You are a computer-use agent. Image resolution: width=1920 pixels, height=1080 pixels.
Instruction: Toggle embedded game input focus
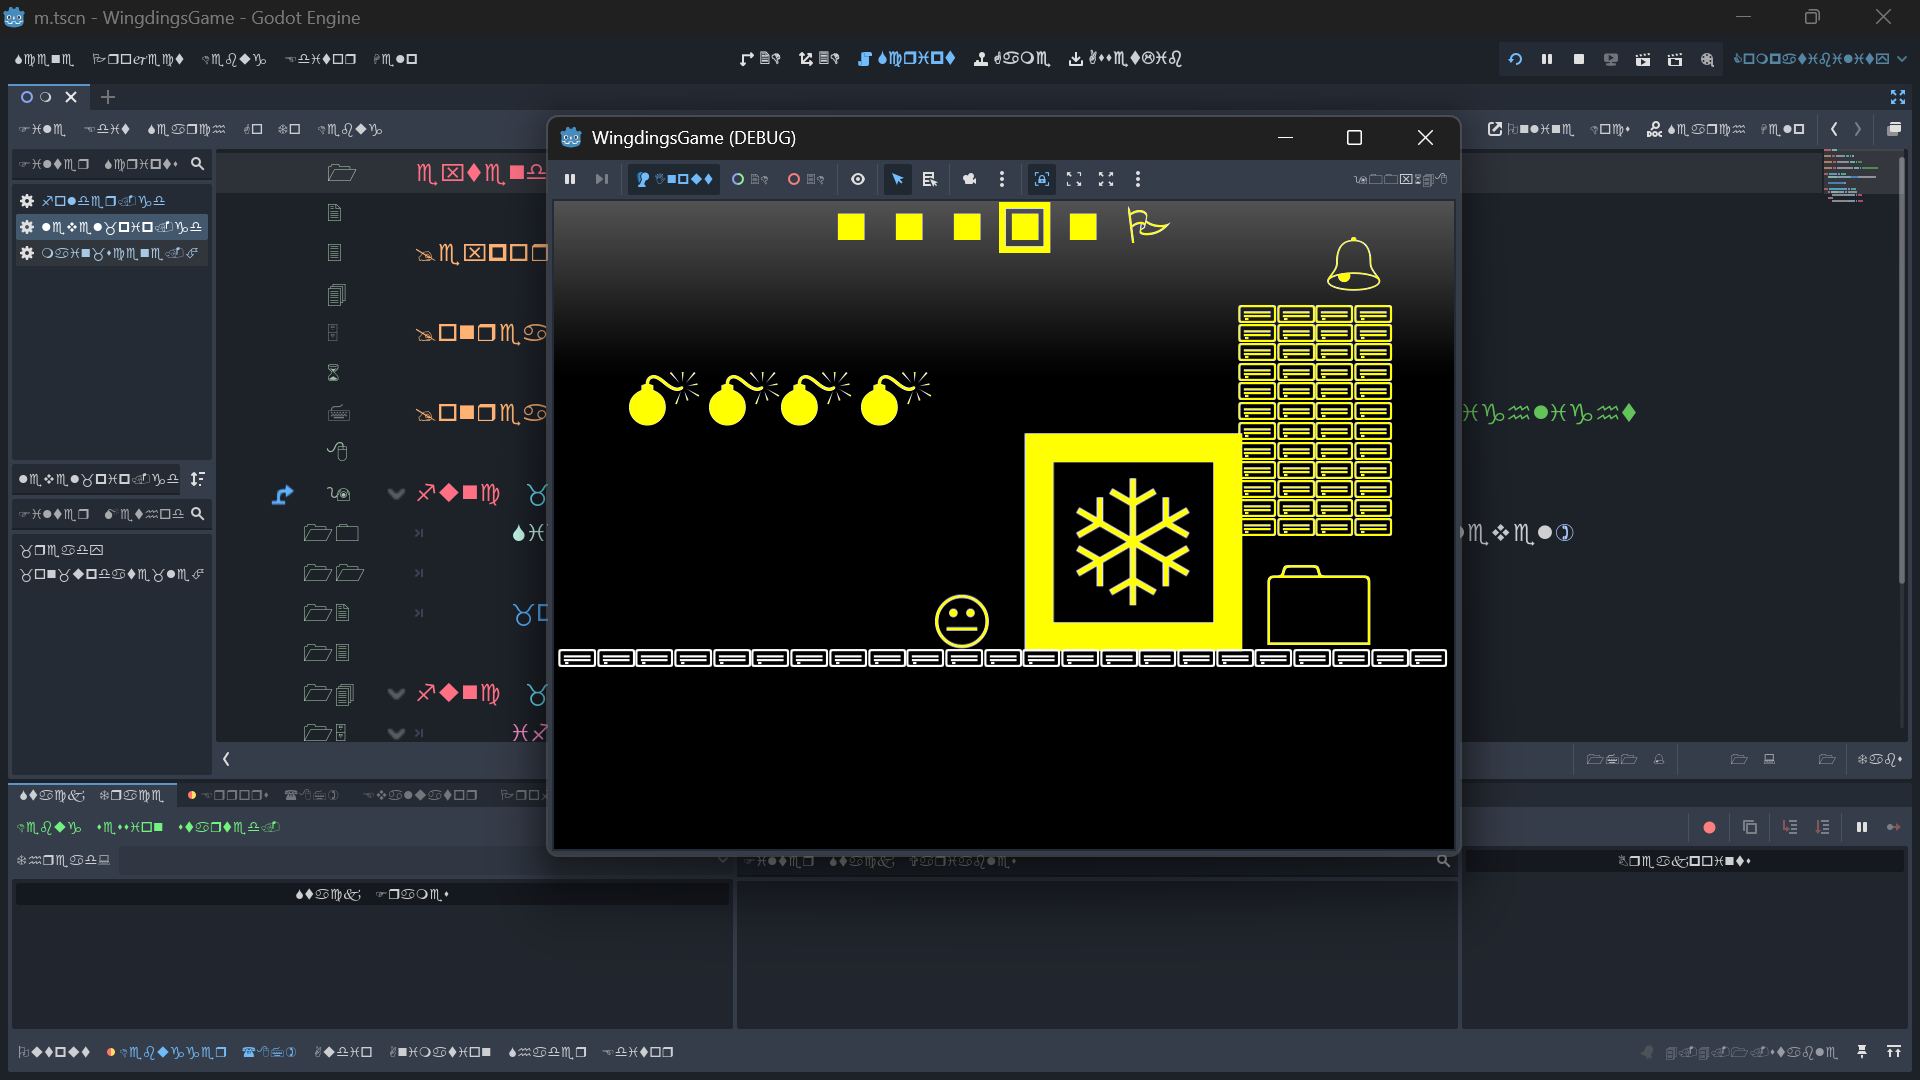(x=1042, y=179)
